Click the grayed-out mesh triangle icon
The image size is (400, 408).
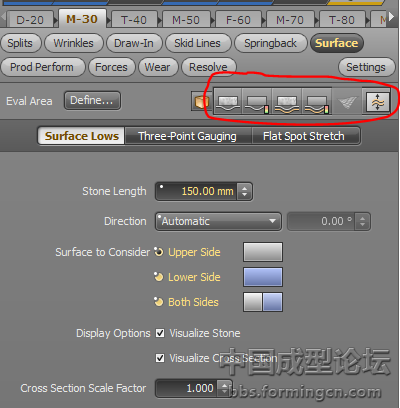[x=347, y=102]
